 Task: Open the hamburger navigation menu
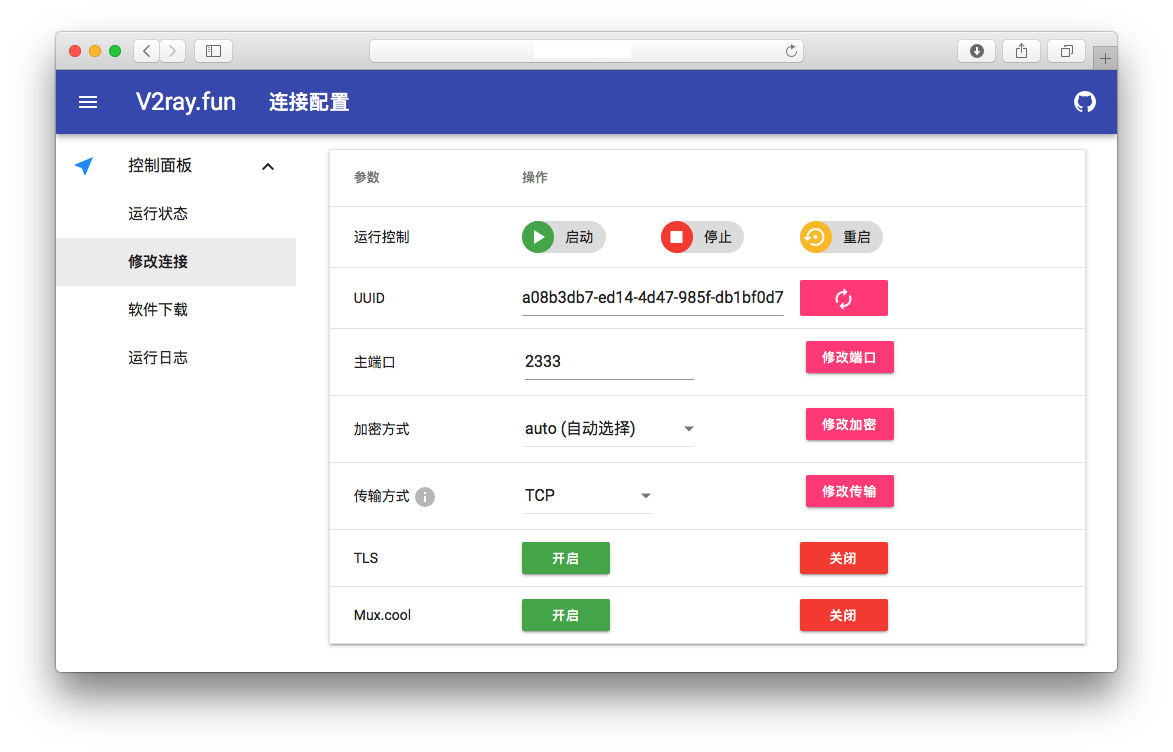(x=88, y=102)
